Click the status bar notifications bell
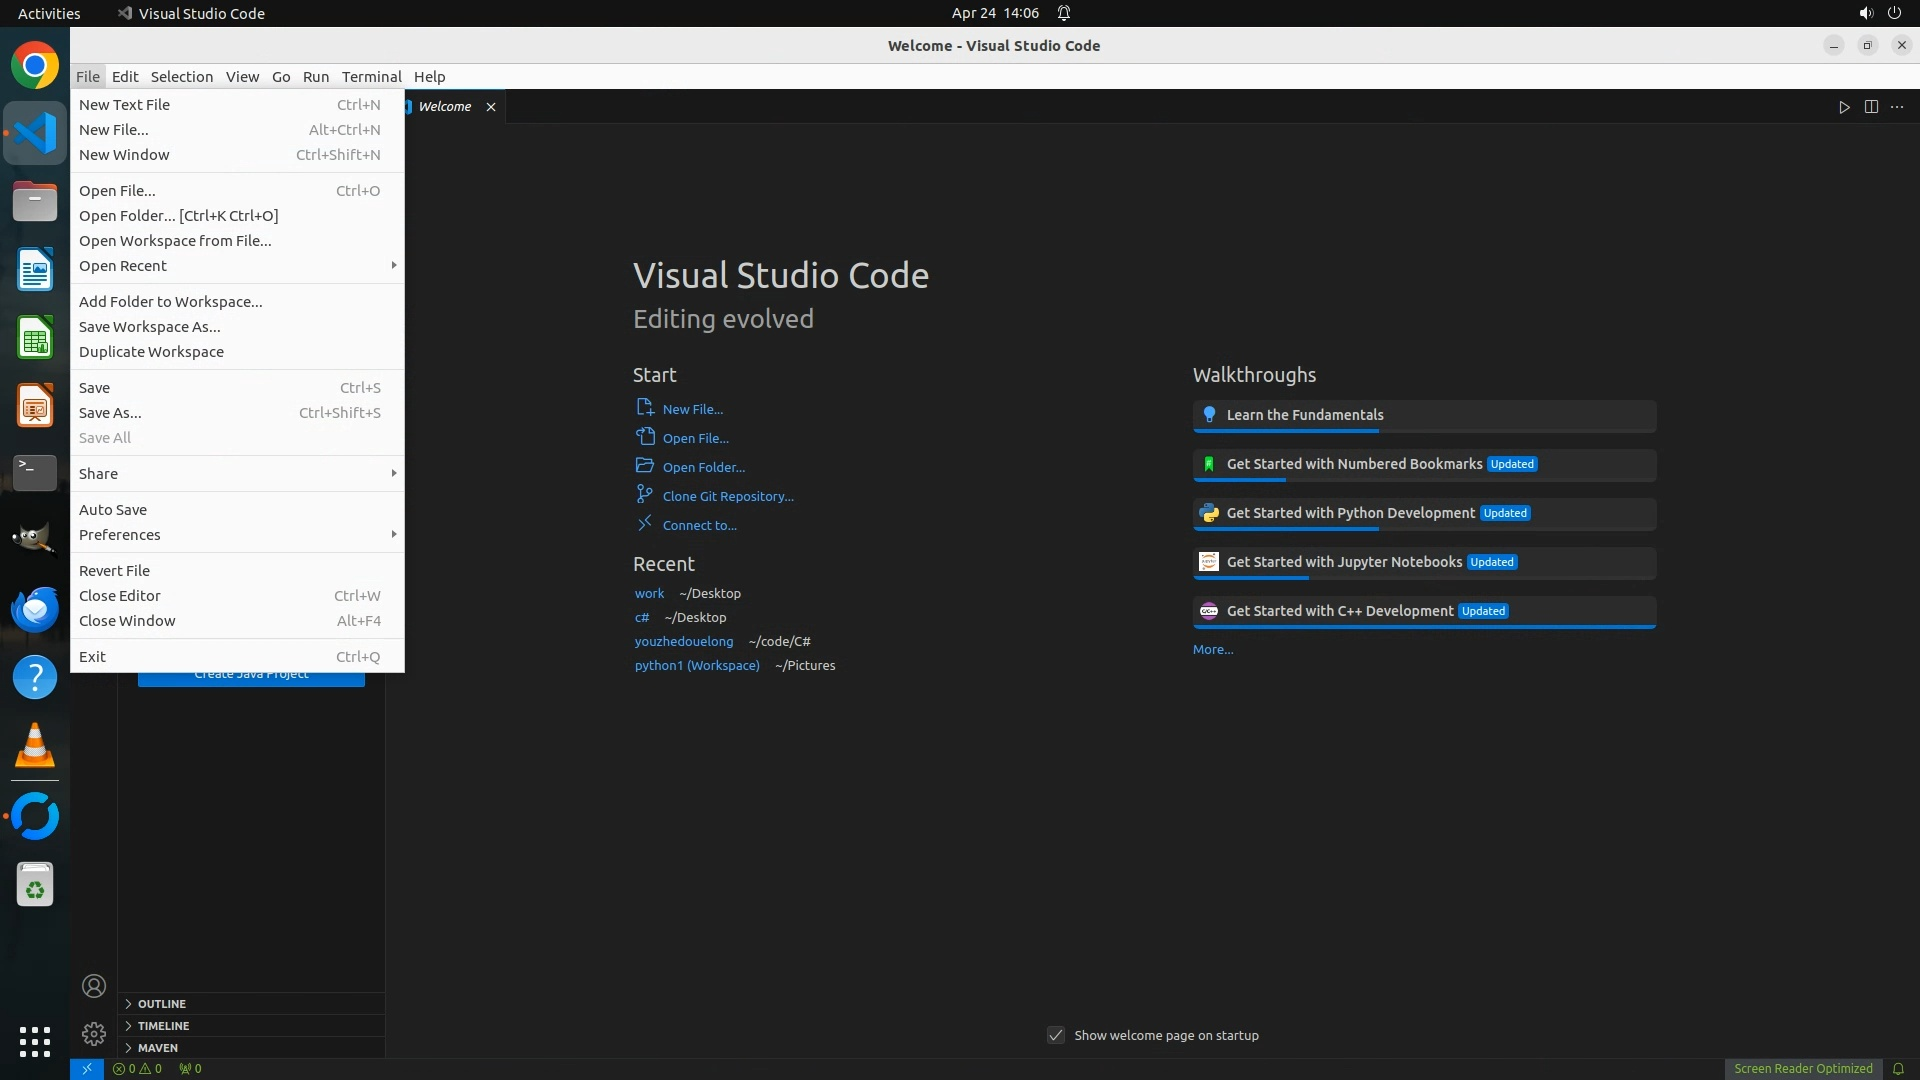Image resolution: width=1920 pixels, height=1080 pixels. (x=1898, y=1069)
